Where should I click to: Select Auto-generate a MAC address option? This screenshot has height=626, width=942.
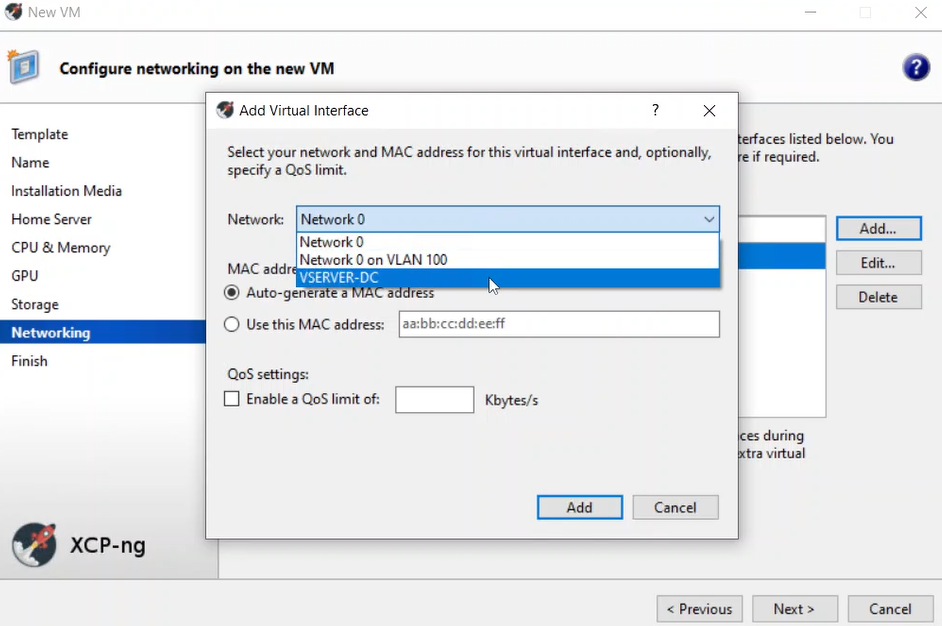point(232,293)
